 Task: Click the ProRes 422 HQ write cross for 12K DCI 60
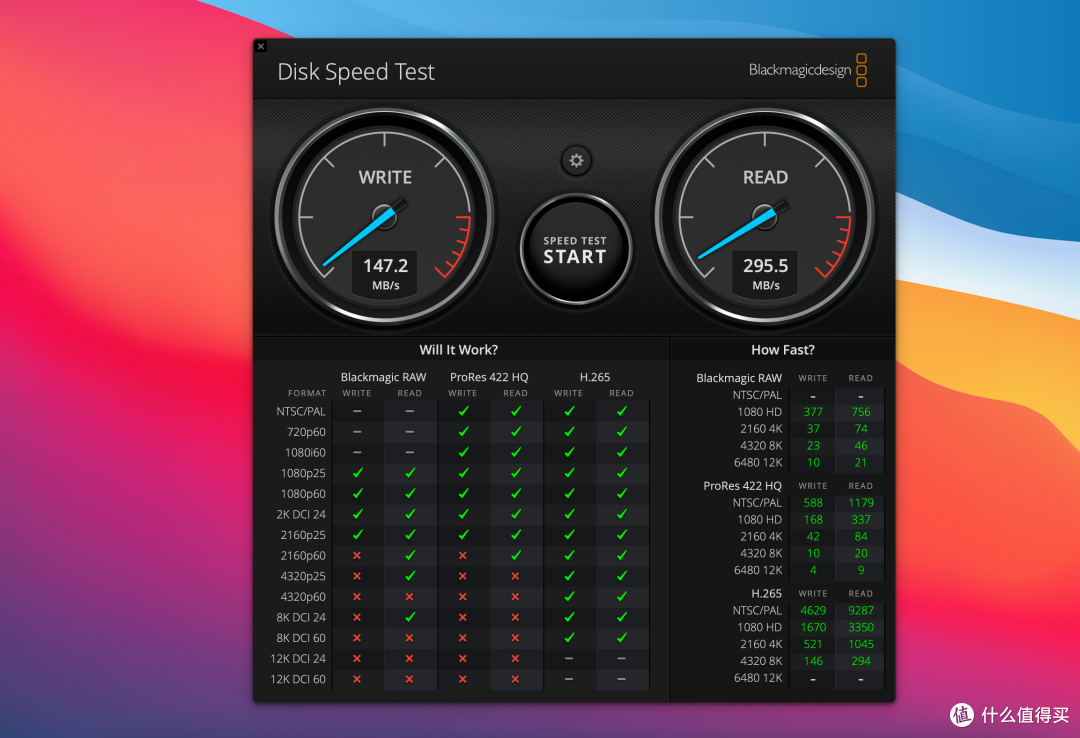coord(462,679)
